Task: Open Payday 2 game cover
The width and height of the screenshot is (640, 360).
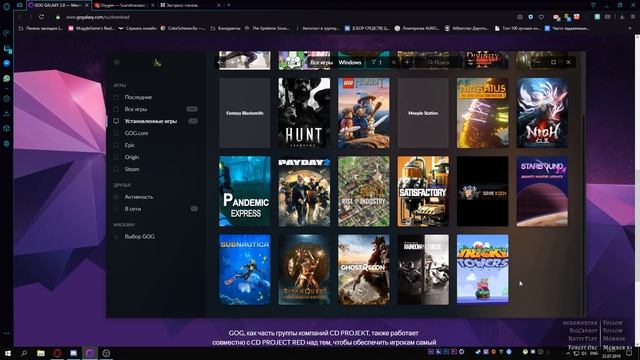Action: (x=304, y=191)
